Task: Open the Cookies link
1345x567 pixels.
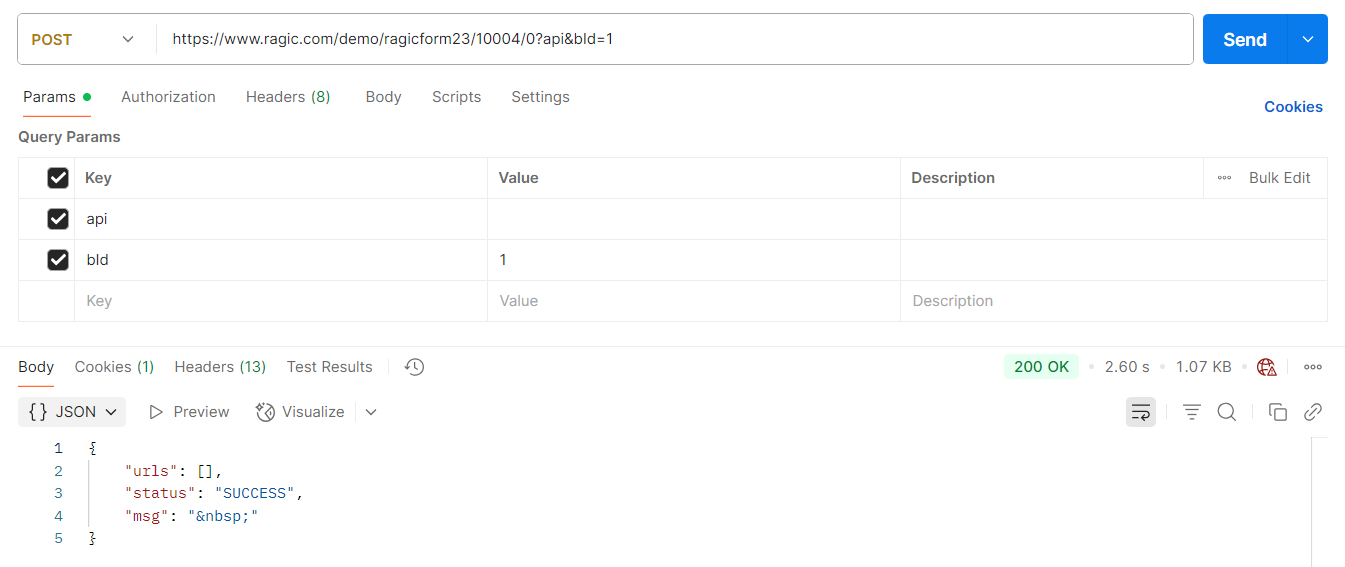Action: 1293,107
